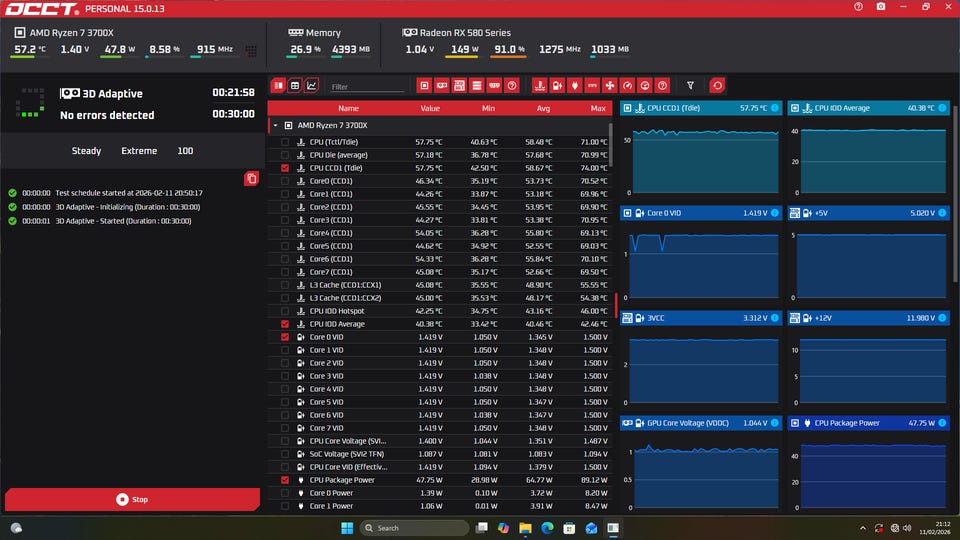Open the Windows Start menu
This screenshot has height=540, width=960.
347,528
